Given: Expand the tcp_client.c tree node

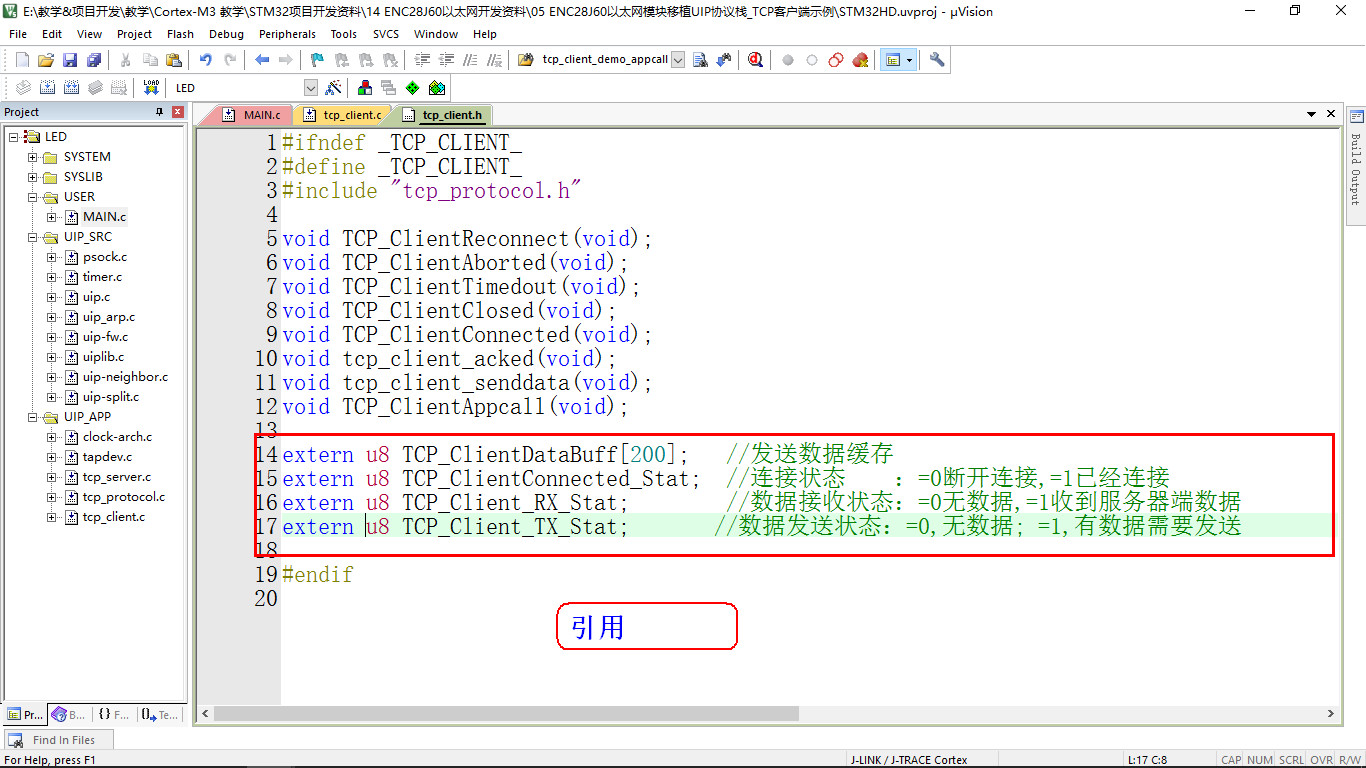Looking at the screenshot, I should pyautogui.click(x=52, y=517).
